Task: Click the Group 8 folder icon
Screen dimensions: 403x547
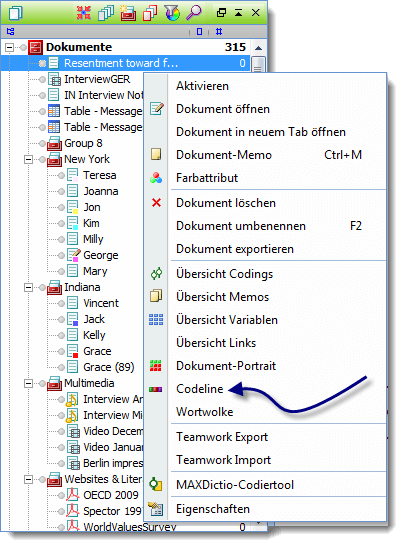Action: coord(54,143)
